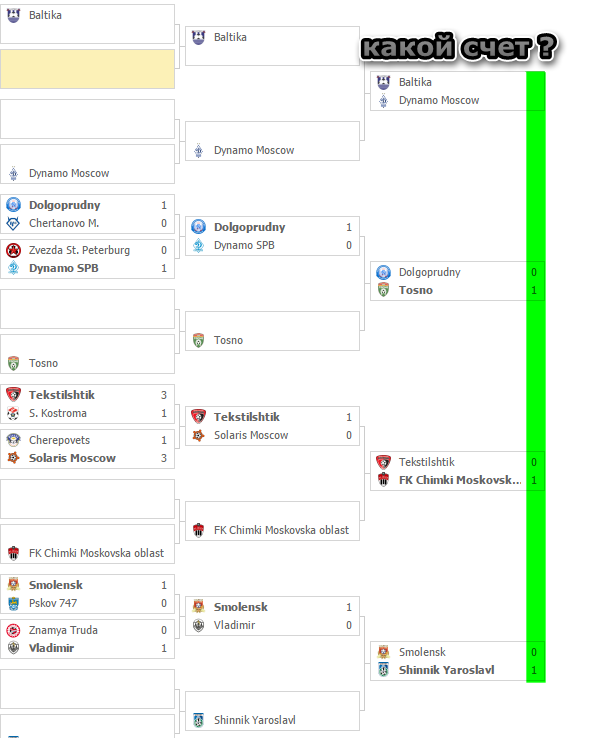Click Dolgoprudny logo next to Chertanovo M.

pyautogui.click(x=14, y=205)
